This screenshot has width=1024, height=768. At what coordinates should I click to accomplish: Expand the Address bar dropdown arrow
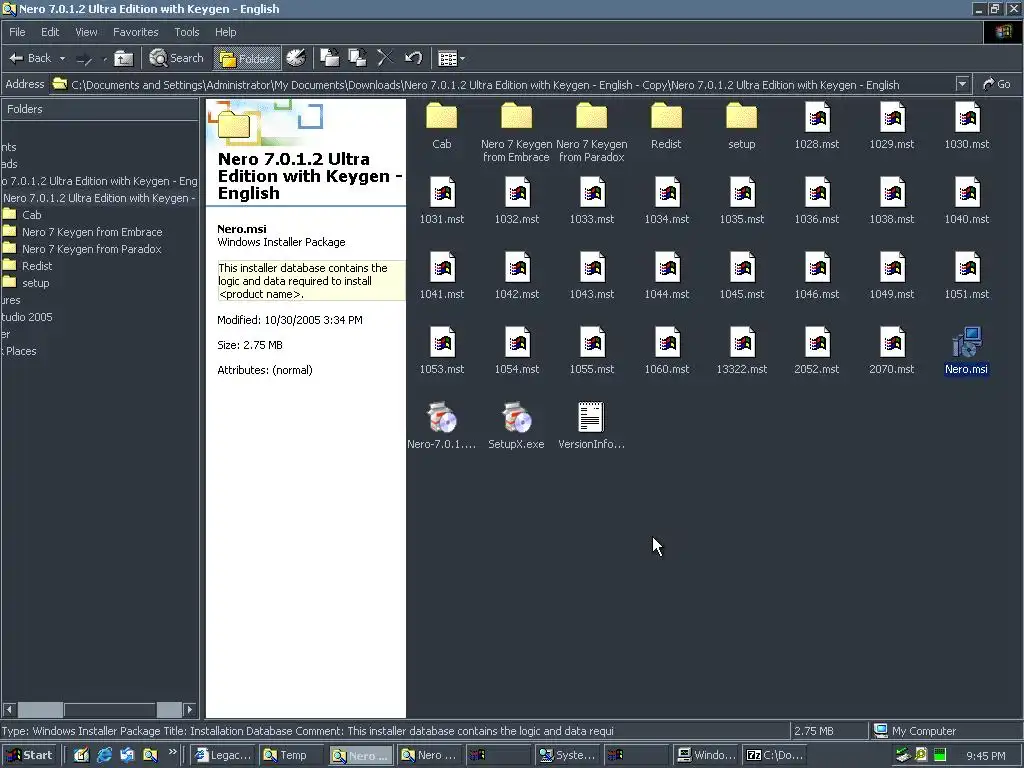tap(962, 84)
